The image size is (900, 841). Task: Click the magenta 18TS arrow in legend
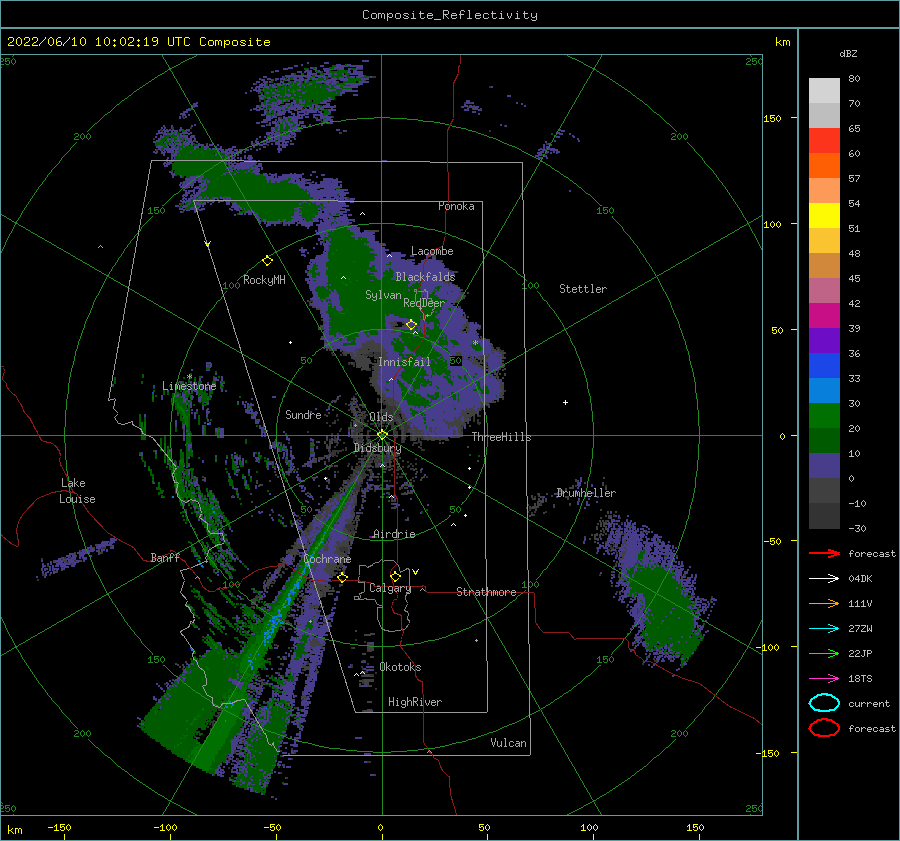[x=824, y=679]
